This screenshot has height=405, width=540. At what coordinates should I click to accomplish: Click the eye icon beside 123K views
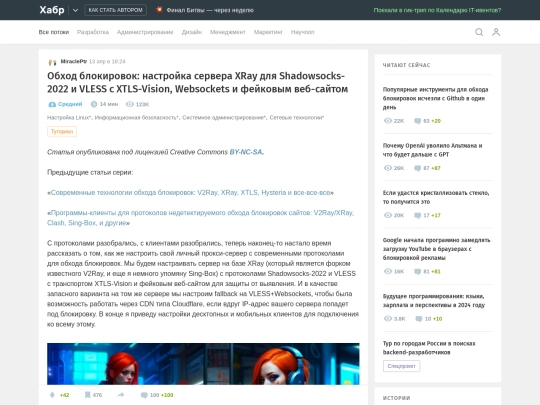129,104
